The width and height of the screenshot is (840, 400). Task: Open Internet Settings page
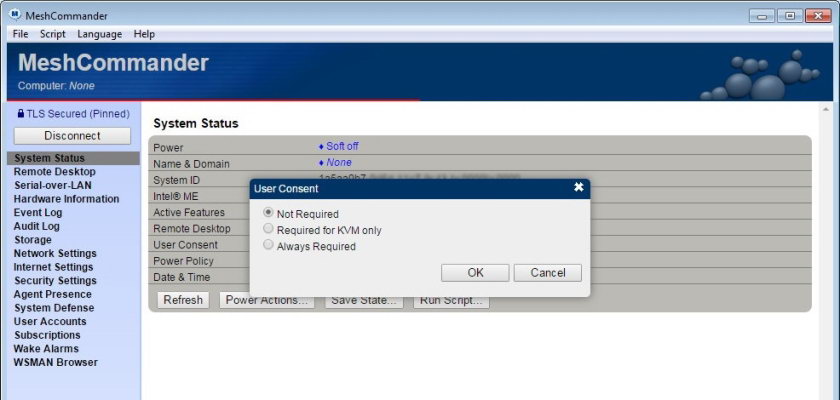click(x=54, y=267)
